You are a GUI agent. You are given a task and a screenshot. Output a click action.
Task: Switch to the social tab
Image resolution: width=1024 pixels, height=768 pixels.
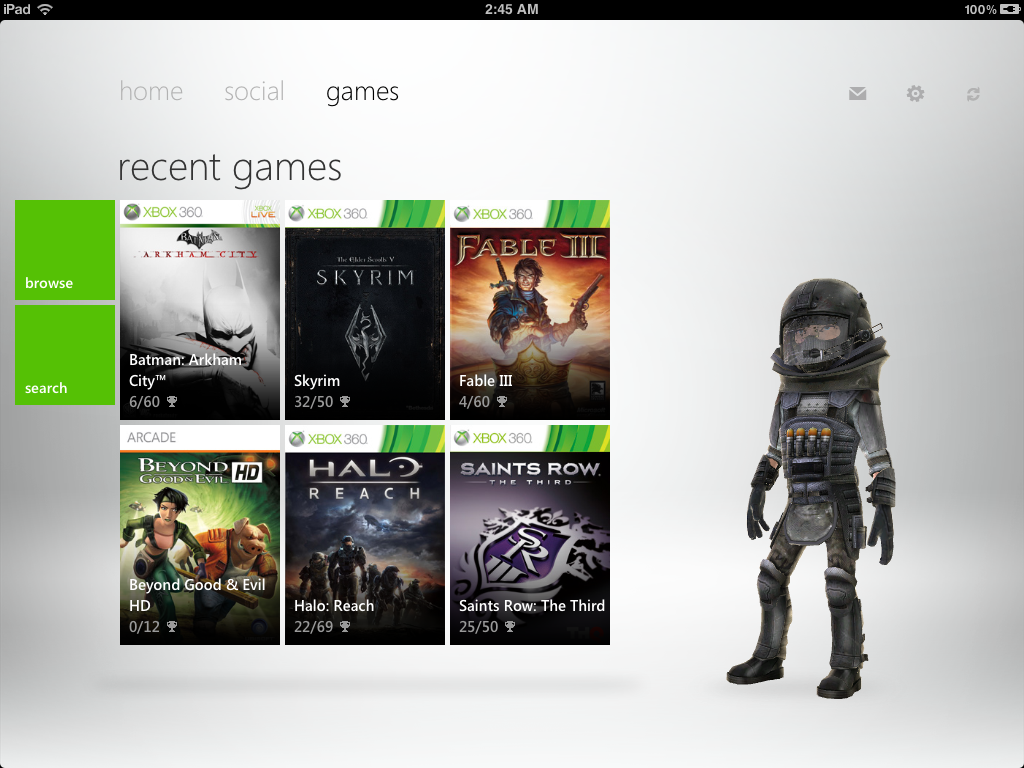click(x=254, y=91)
